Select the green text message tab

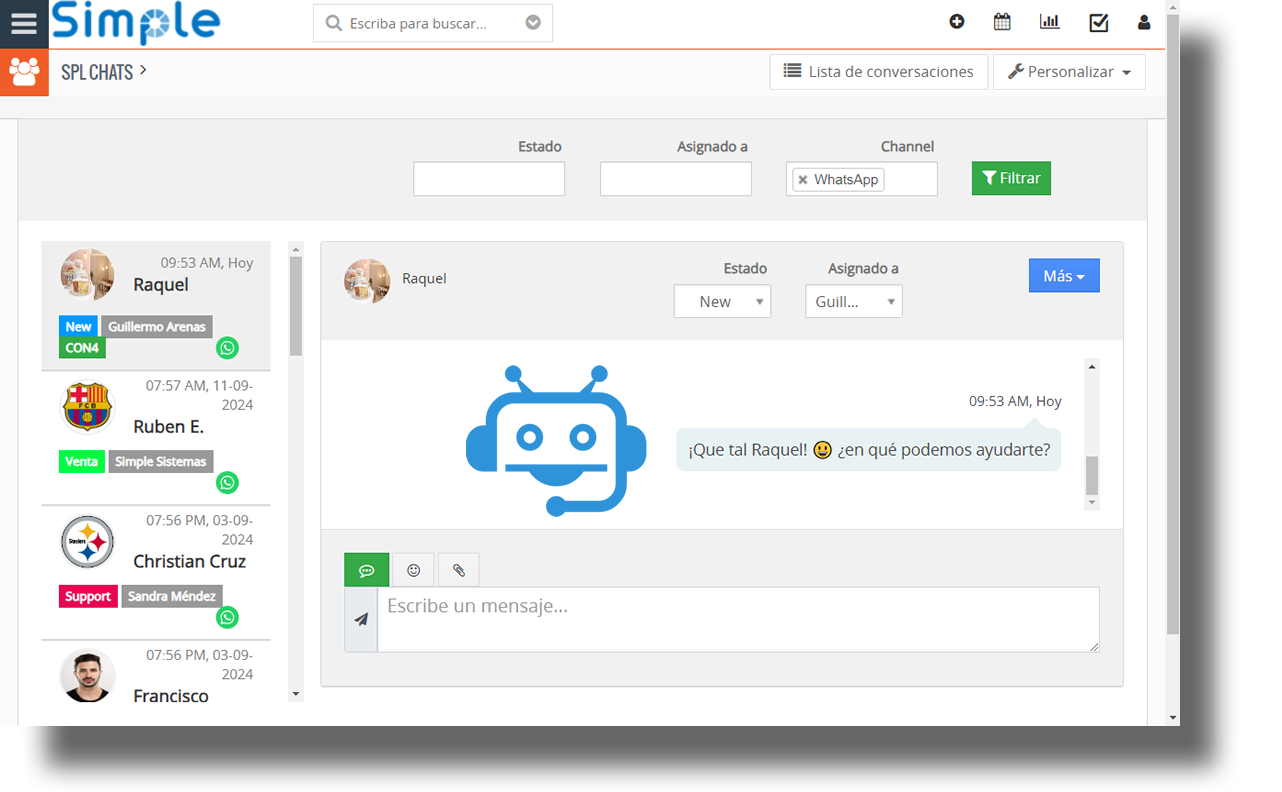click(367, 570)
